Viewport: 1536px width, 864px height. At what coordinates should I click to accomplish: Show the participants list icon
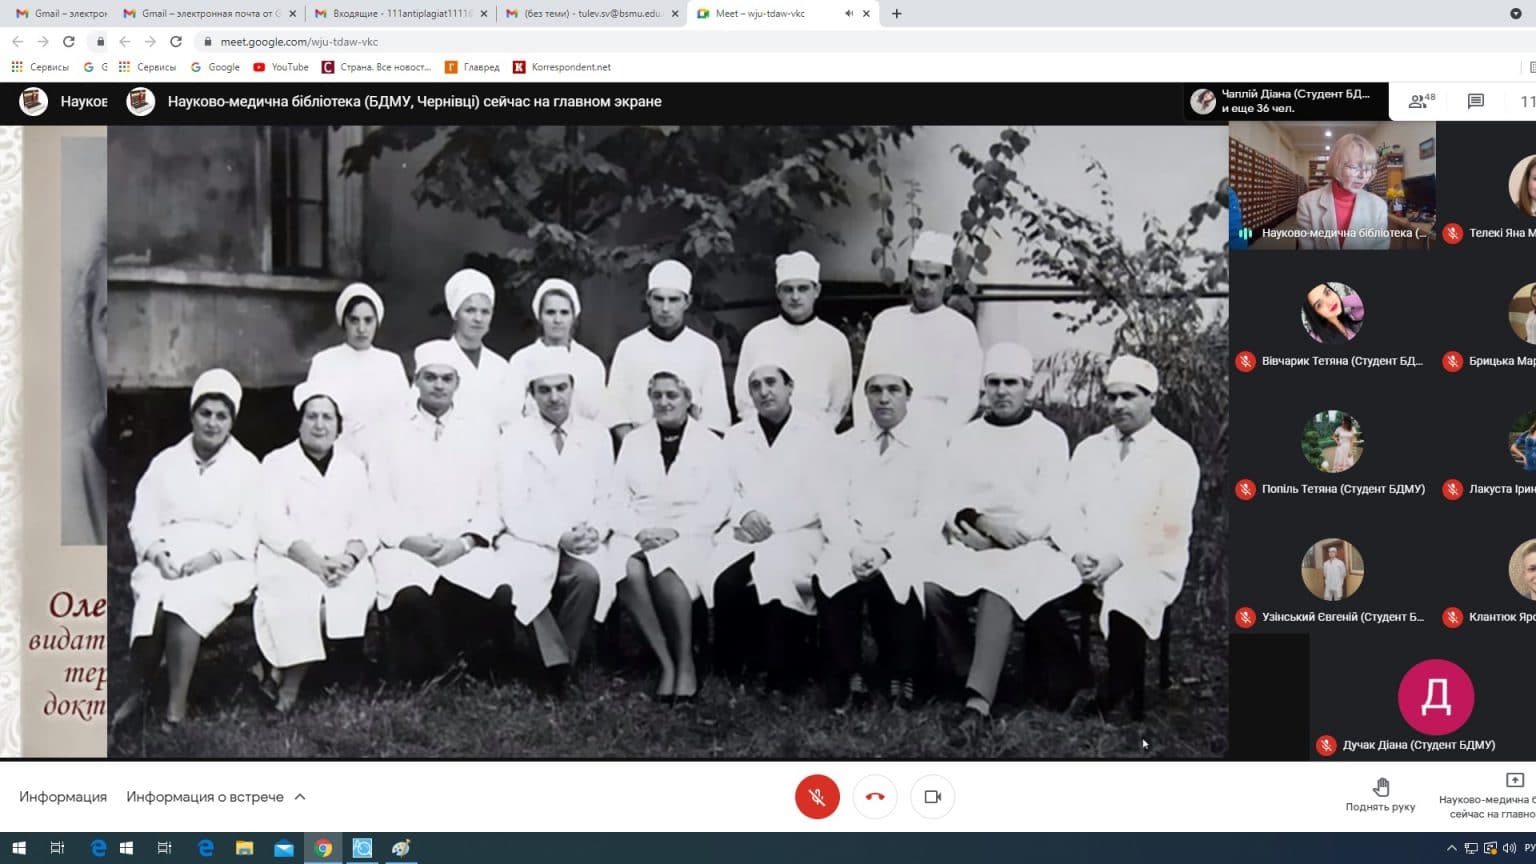coord(1421,101)
